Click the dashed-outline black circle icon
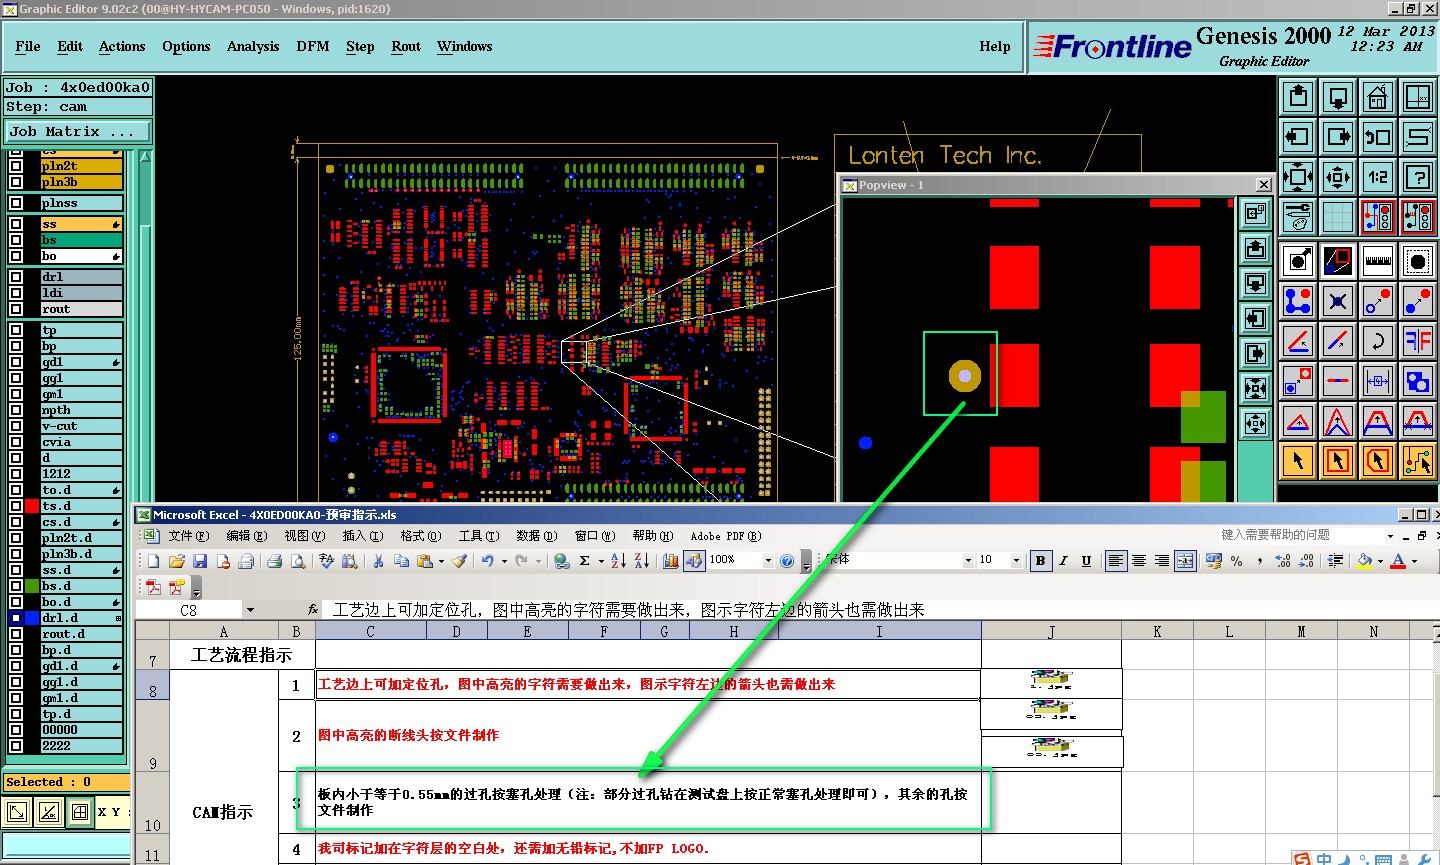 (1418, 261)
